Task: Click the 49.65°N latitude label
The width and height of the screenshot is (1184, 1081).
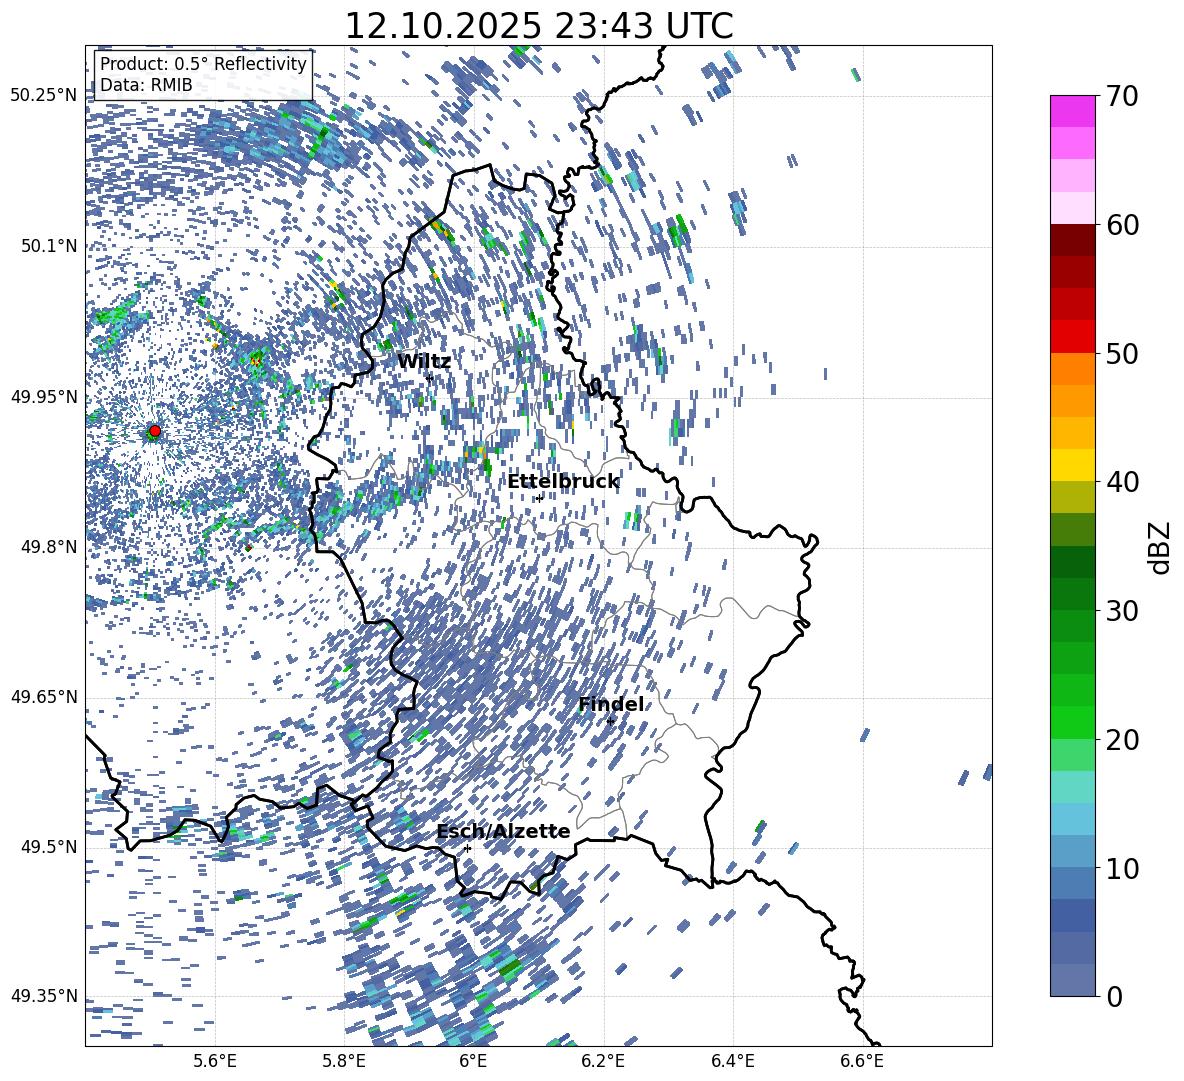Action: point(44,696)
